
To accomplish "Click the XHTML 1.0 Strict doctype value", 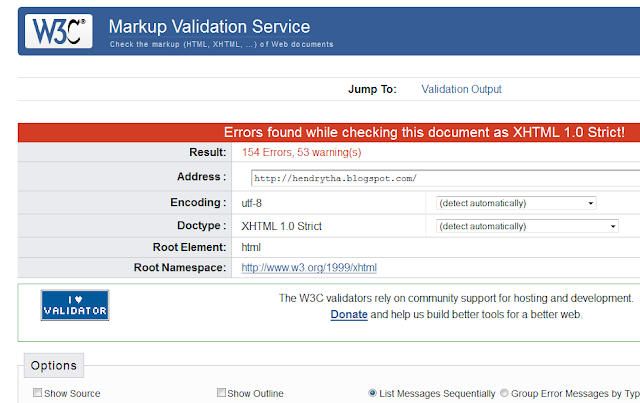I will (x=281, y=226).
